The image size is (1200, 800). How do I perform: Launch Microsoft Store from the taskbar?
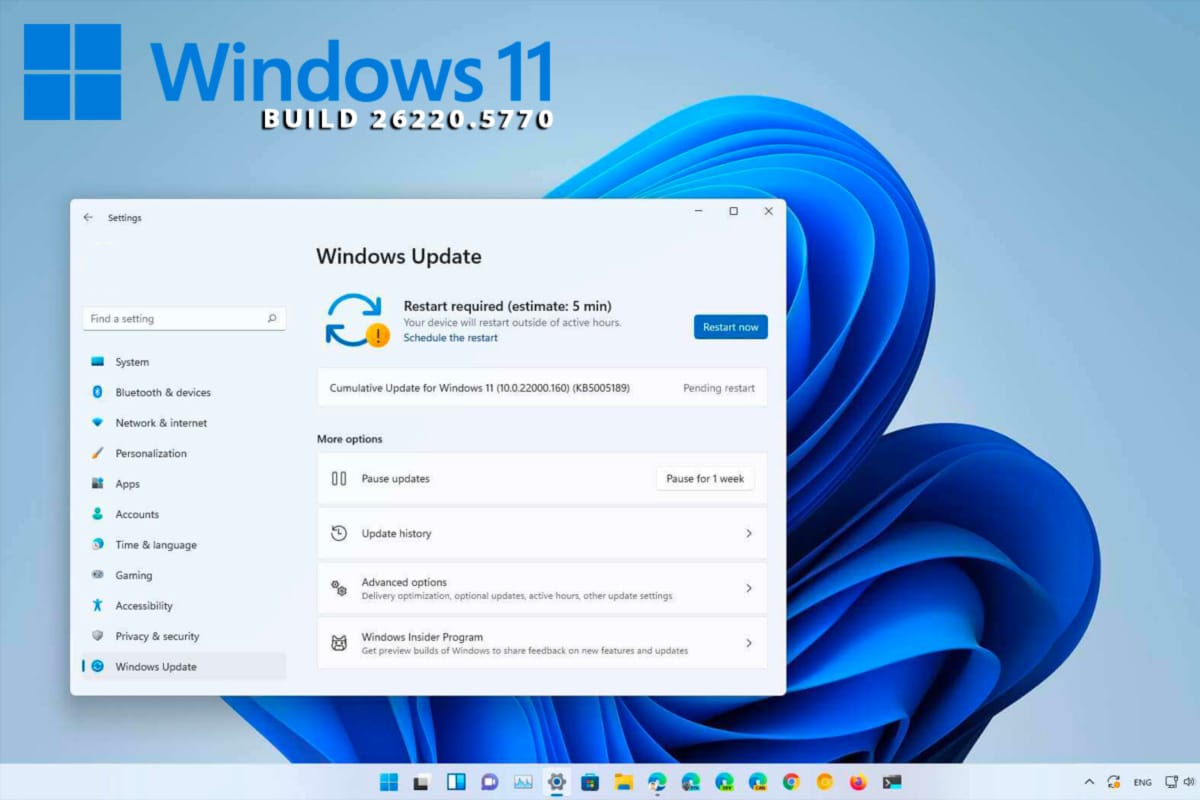[590, 782]
